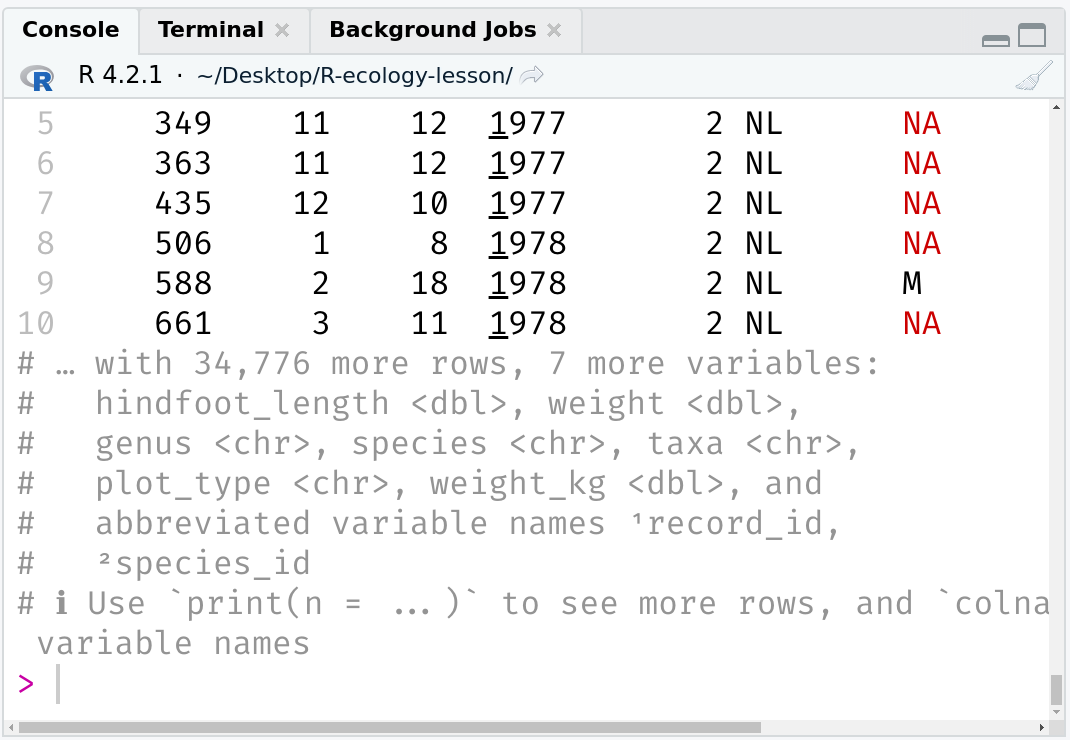Click the vertical scrollbar thumb
This screenshot has width=1070, height=740.
pyautogui.click(x=1056, y=689)
